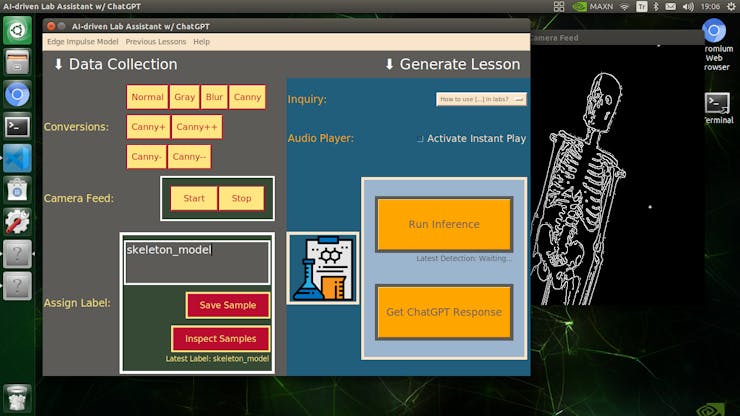Viewport: 740px width, 416px height.
Task: Click Latest Label: skeleton_model text
Action: coord(217,358)
